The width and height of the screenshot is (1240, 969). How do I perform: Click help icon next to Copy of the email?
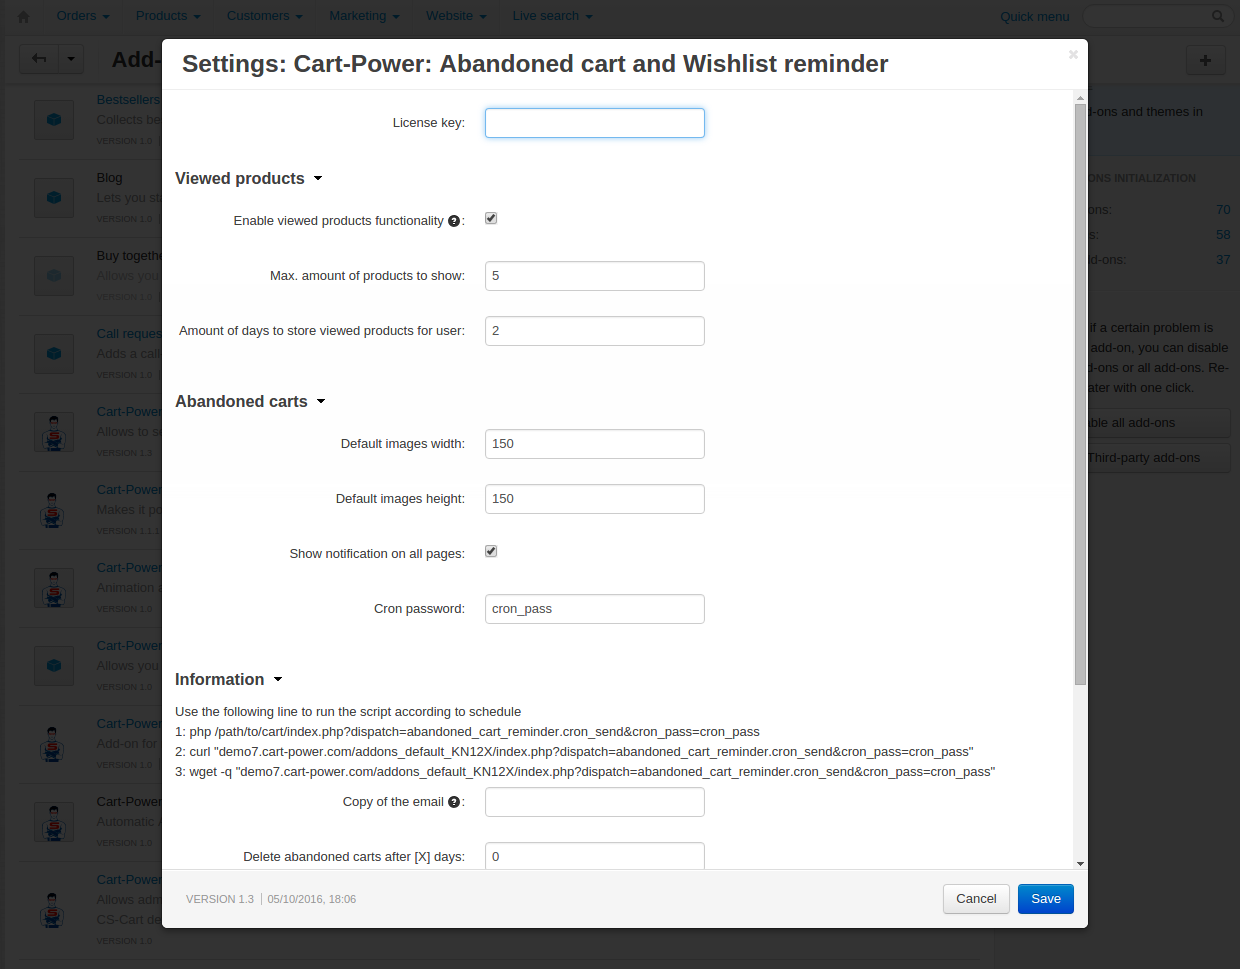pyautogui.click(x=454, y=802)
